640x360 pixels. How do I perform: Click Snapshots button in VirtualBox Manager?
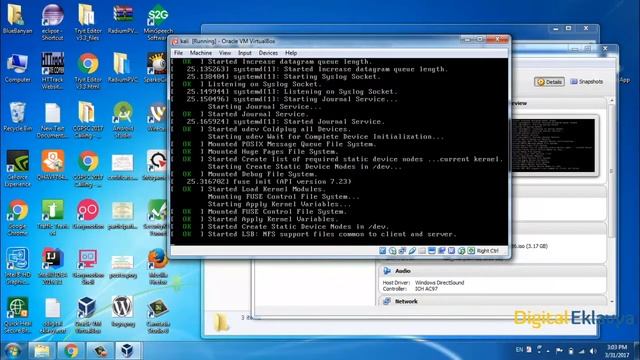click(x=587, y=82)
